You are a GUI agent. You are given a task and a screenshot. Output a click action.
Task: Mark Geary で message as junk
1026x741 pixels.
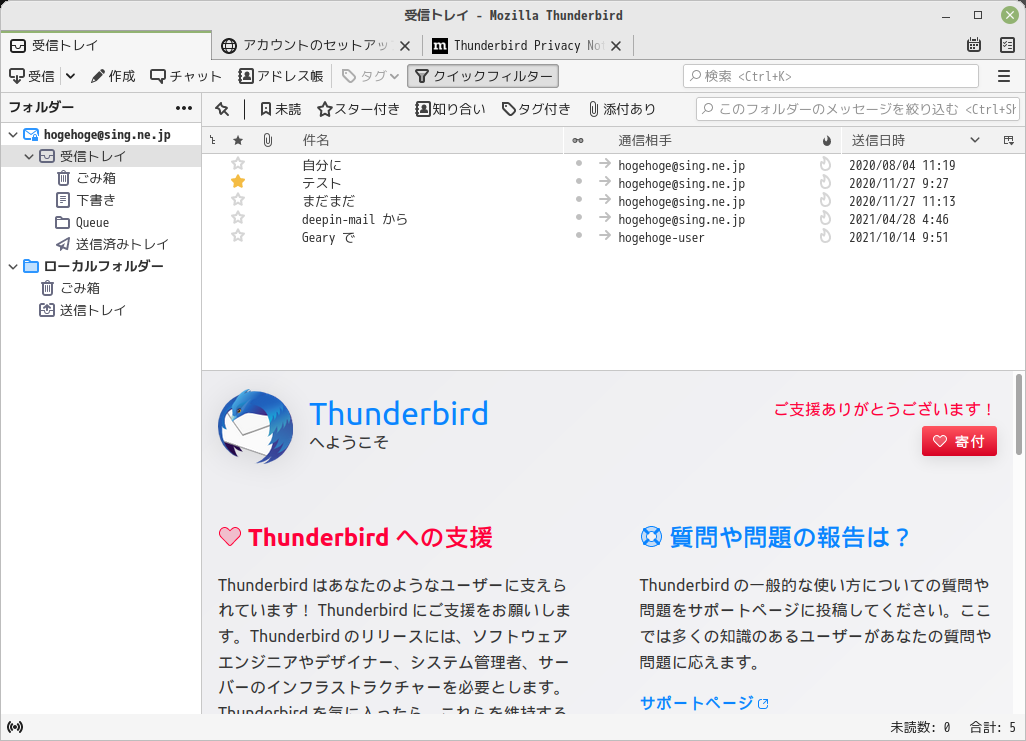tap(826, 236)
